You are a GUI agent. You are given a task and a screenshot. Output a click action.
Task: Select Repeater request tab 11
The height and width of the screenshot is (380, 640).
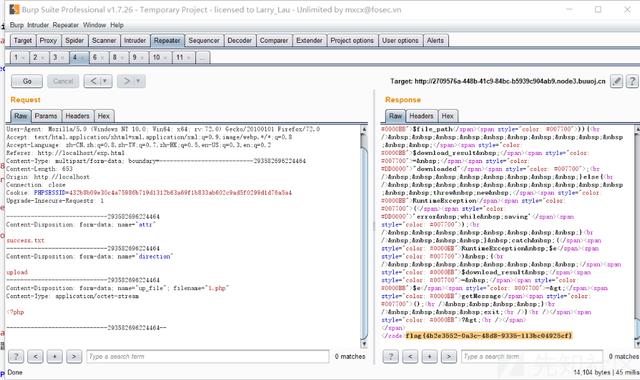tap(180, 57)
